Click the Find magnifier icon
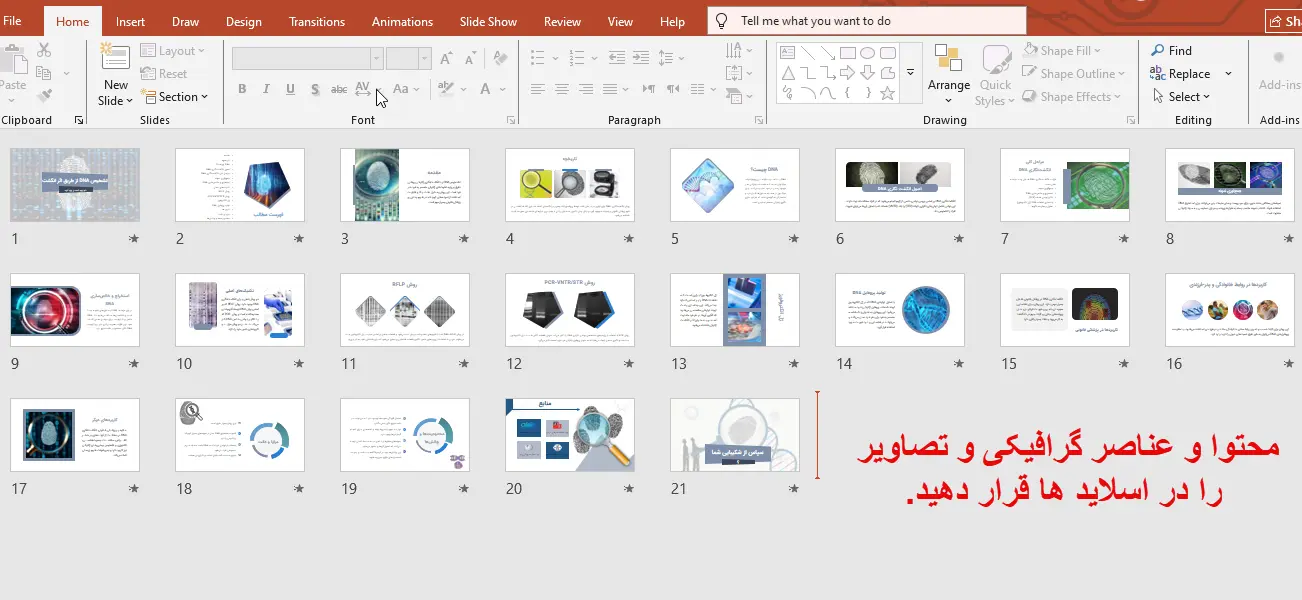 1157,51
